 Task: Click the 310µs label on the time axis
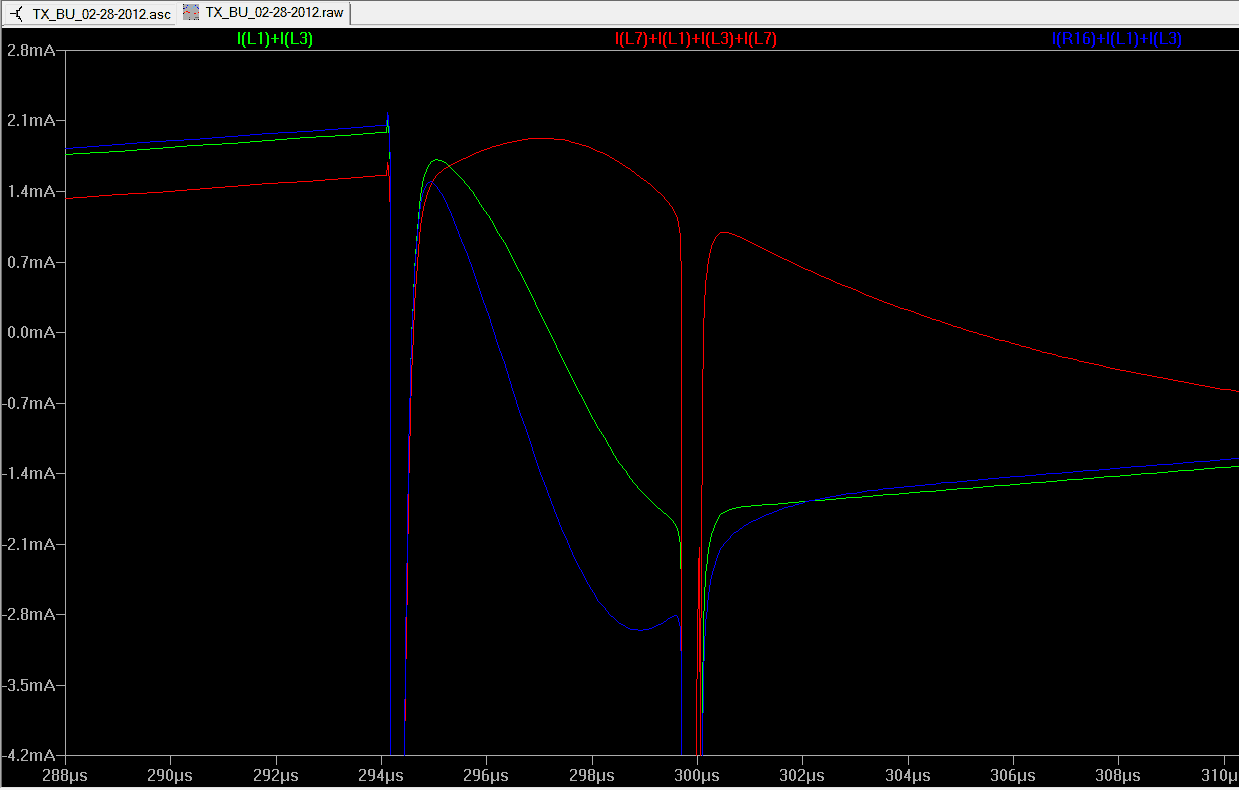point(1220,775)
